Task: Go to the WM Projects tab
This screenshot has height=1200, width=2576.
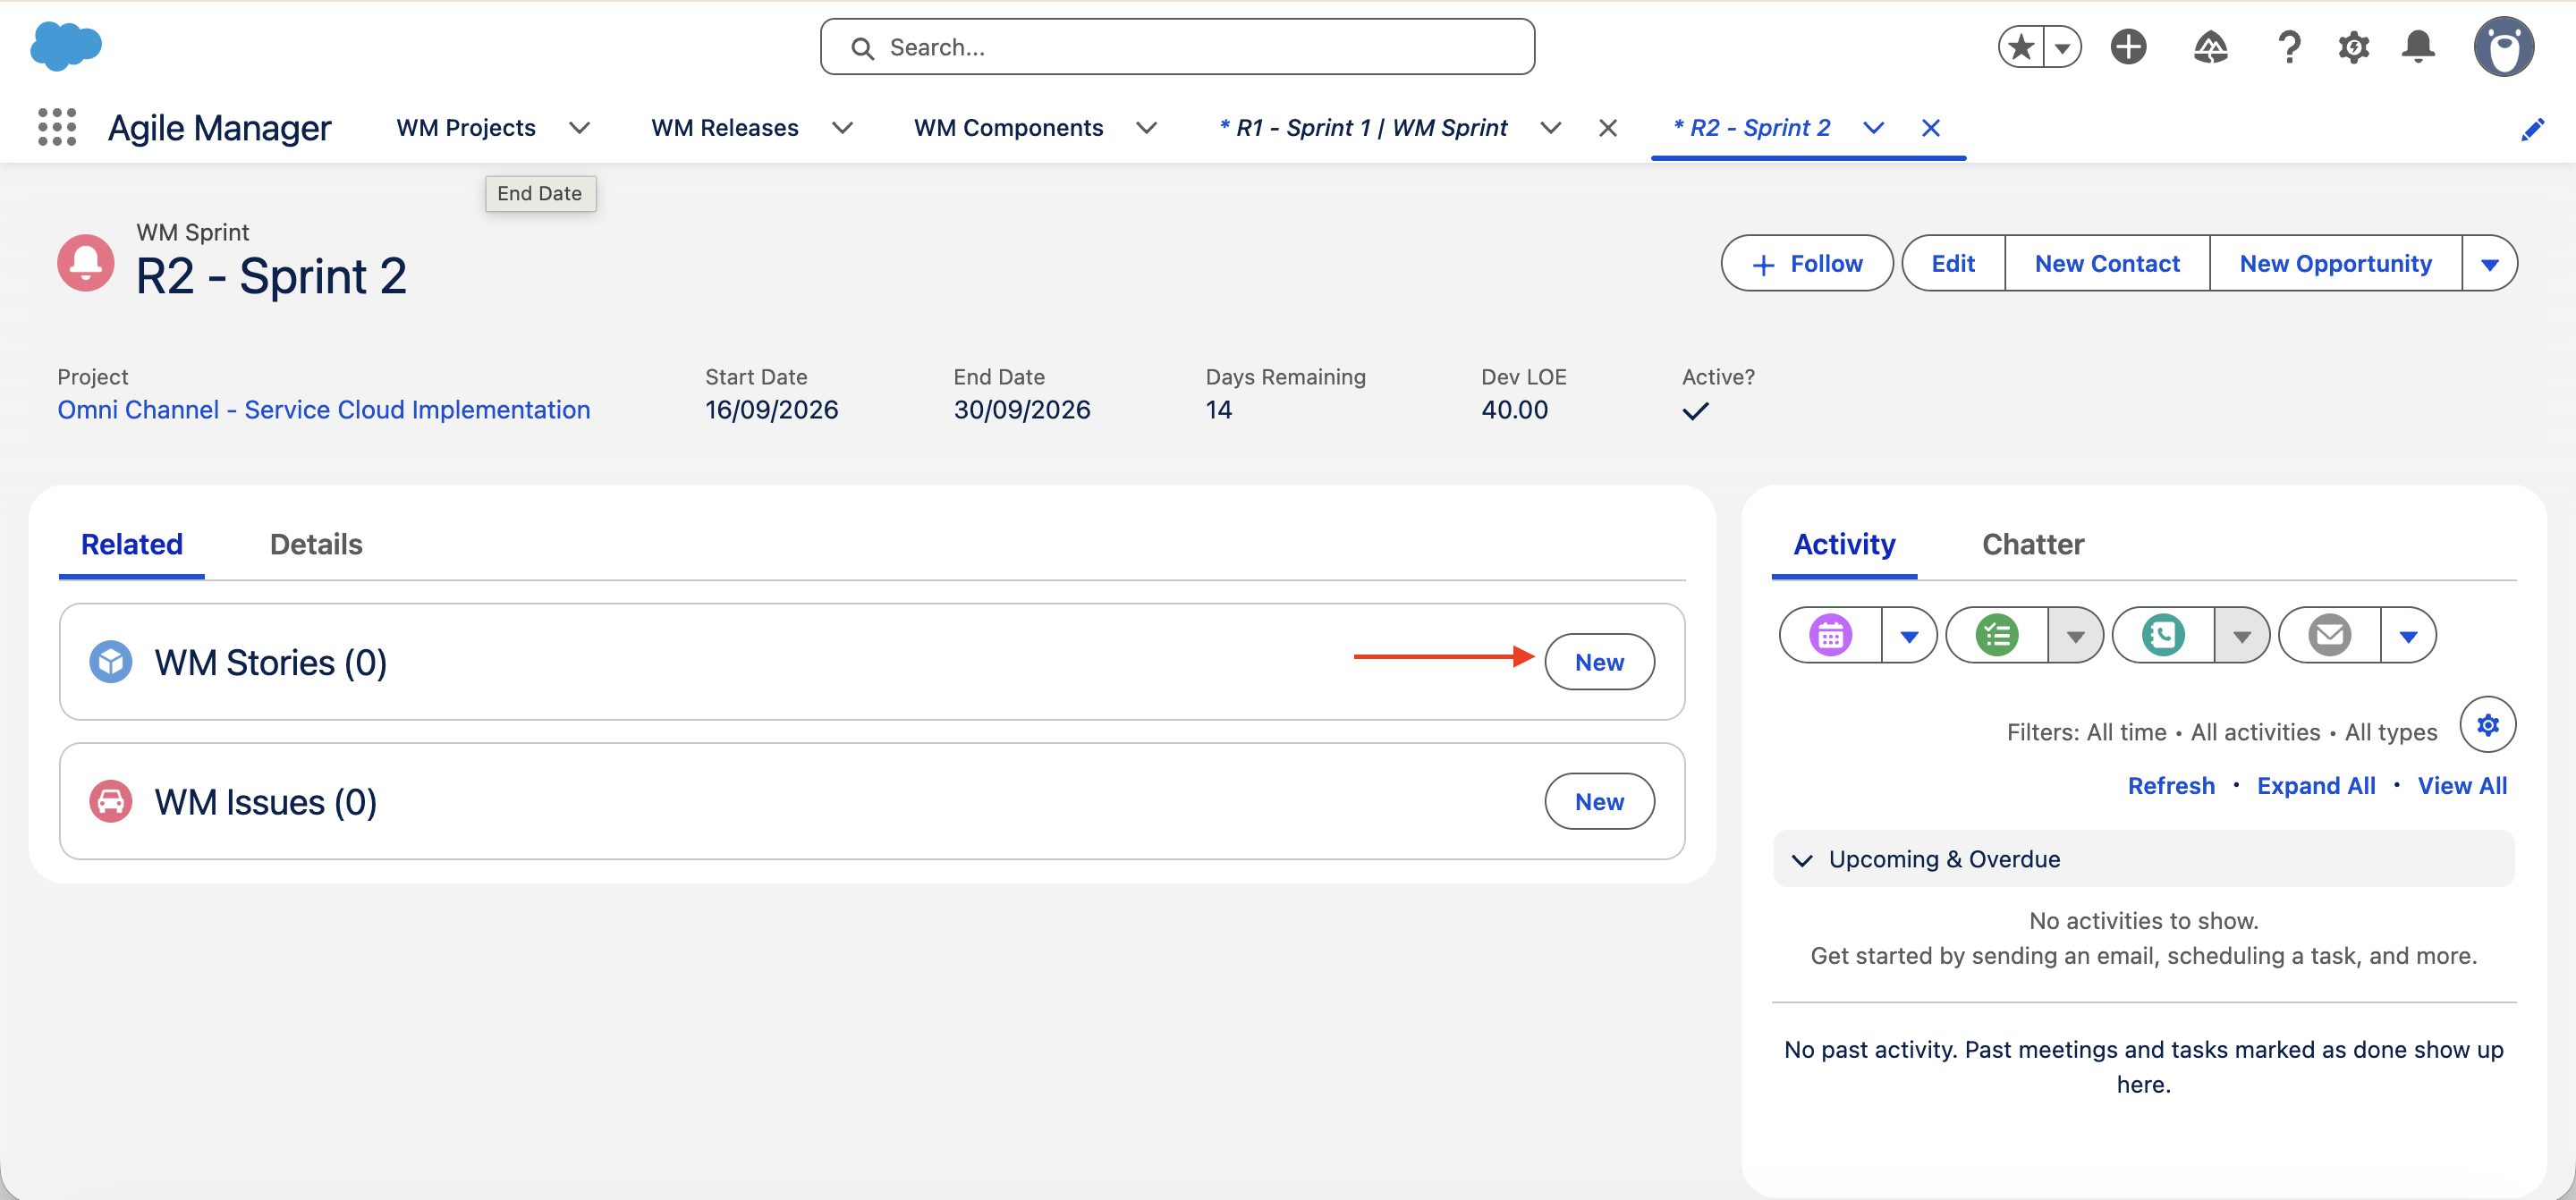Action: pyautogui.click(x=466, y=128)
